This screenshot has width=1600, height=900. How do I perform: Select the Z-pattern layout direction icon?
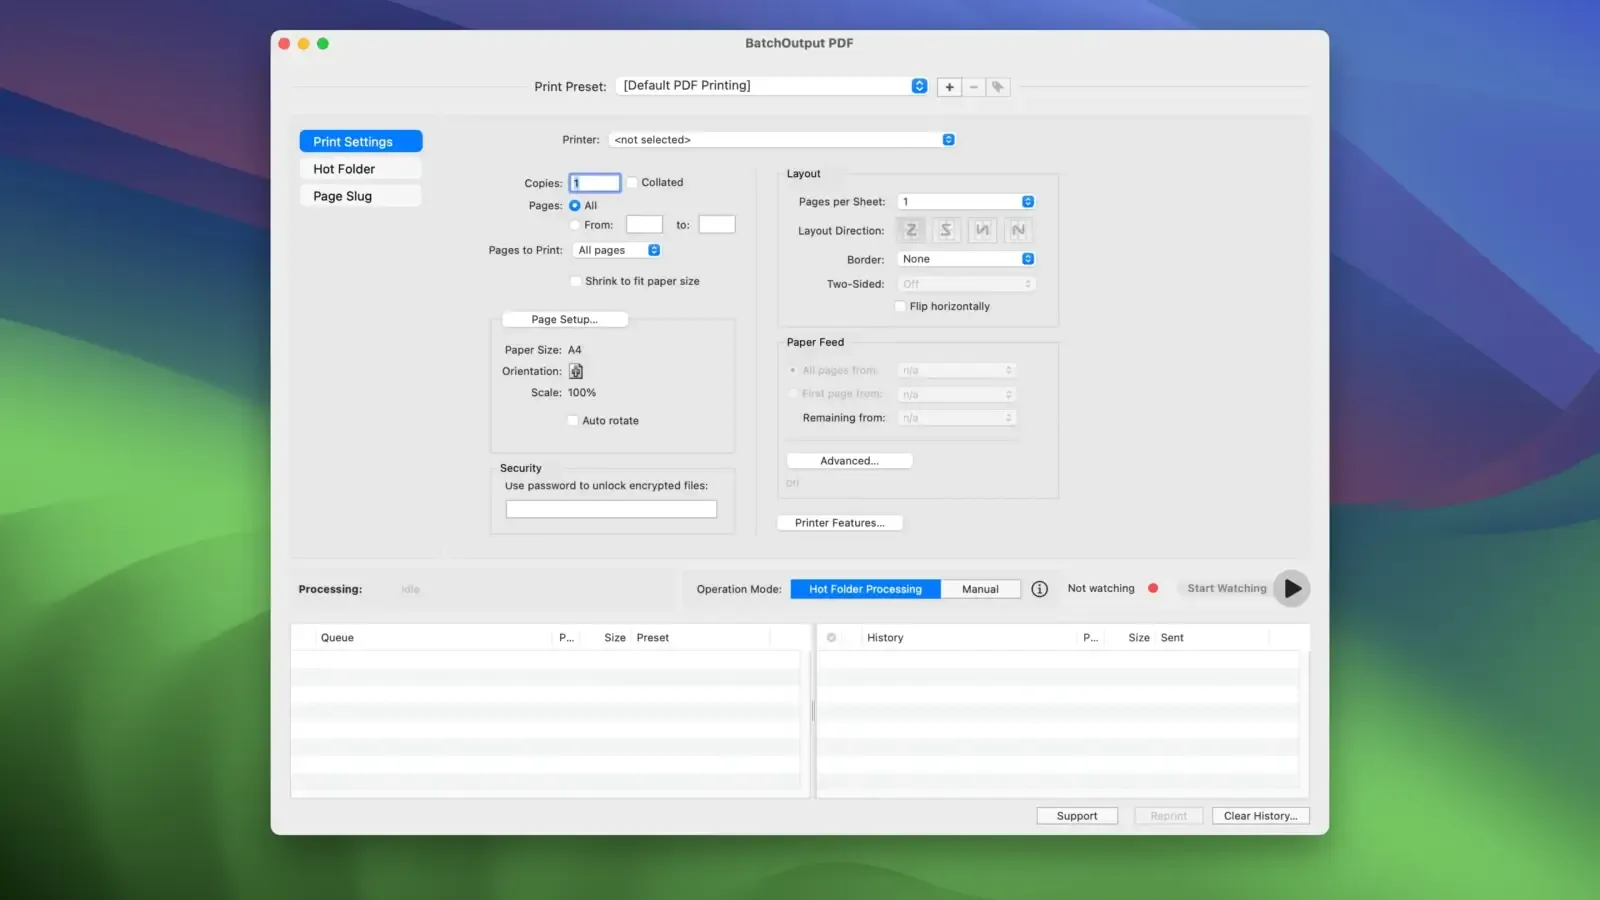pyautogui.click(x=910, y=230)
